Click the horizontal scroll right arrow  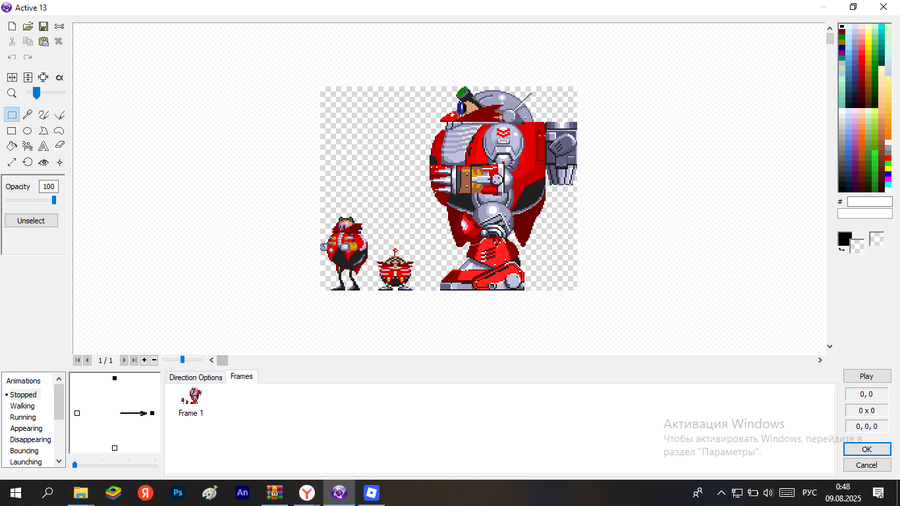pos(820,360)
